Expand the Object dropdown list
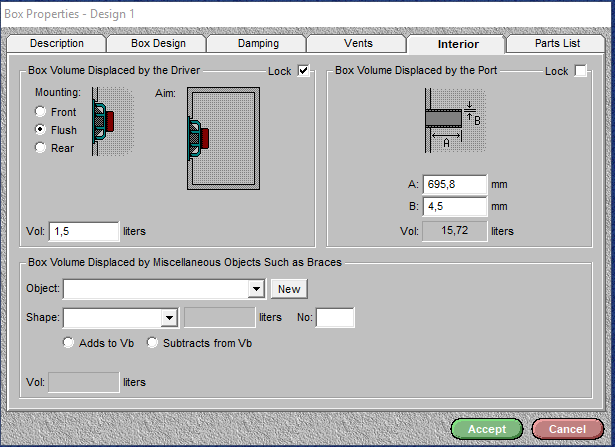This screenshot has width=615, height=447. pos(256,289)
